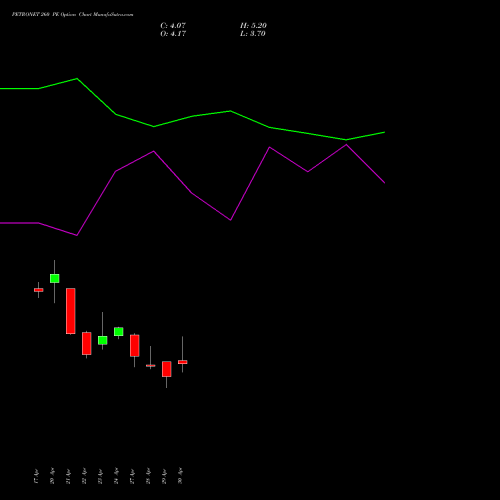Screen dimensions: 500x500
Task: Select the 24 Apr green candle
Action: pos(119,332)
